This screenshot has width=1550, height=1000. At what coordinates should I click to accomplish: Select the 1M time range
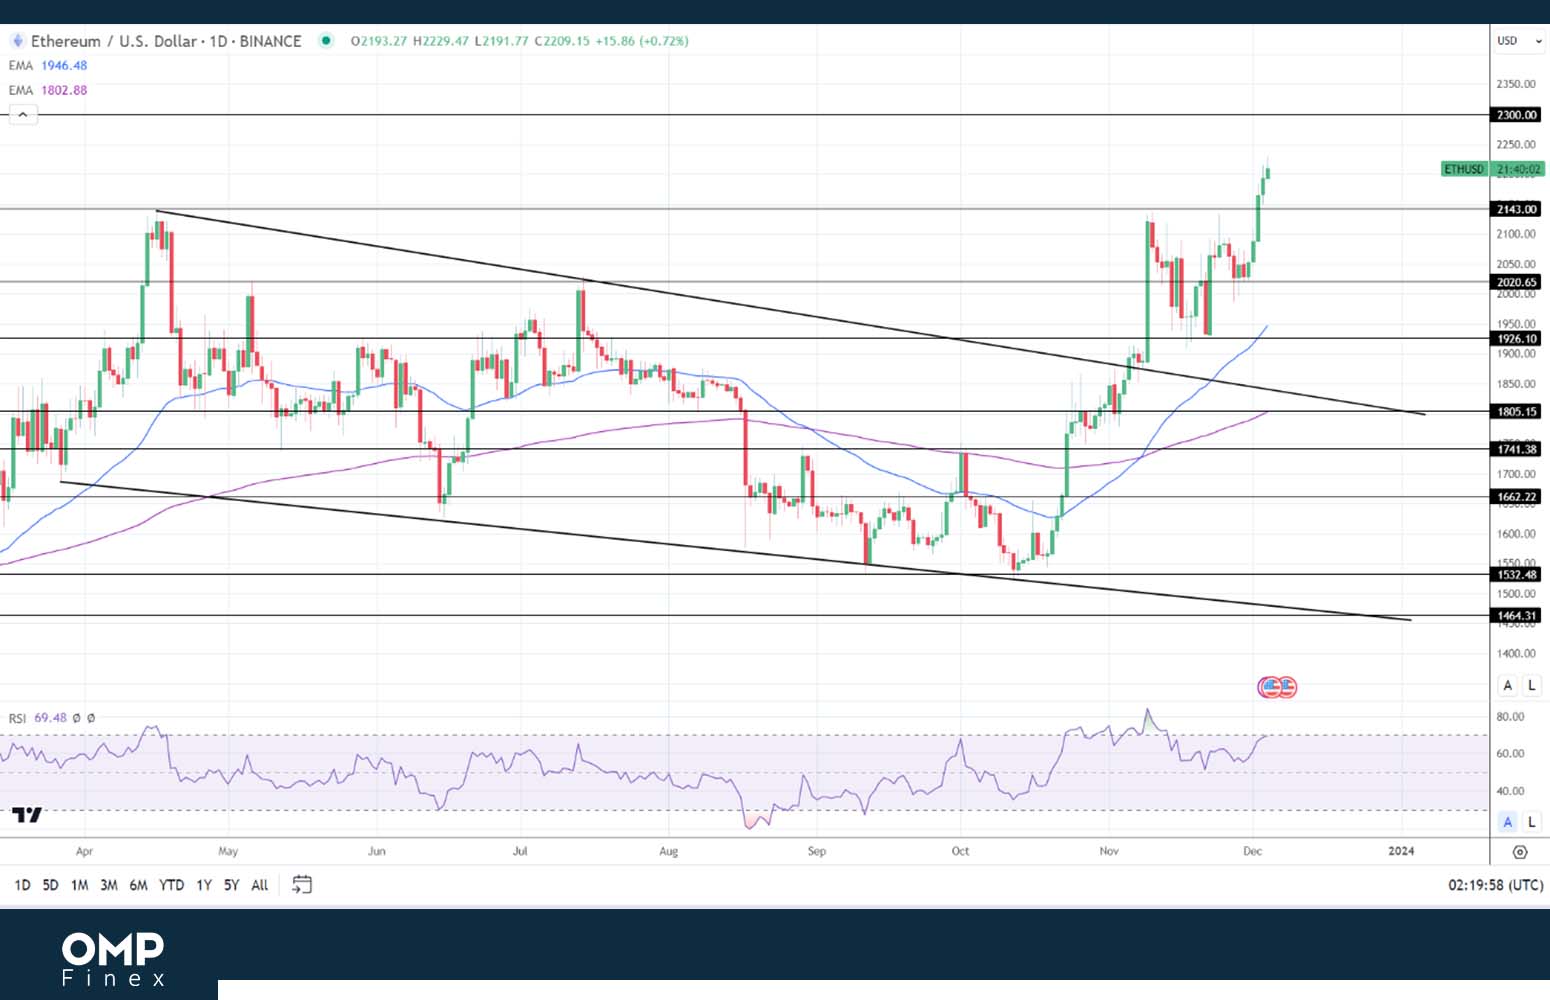[79, 885]
